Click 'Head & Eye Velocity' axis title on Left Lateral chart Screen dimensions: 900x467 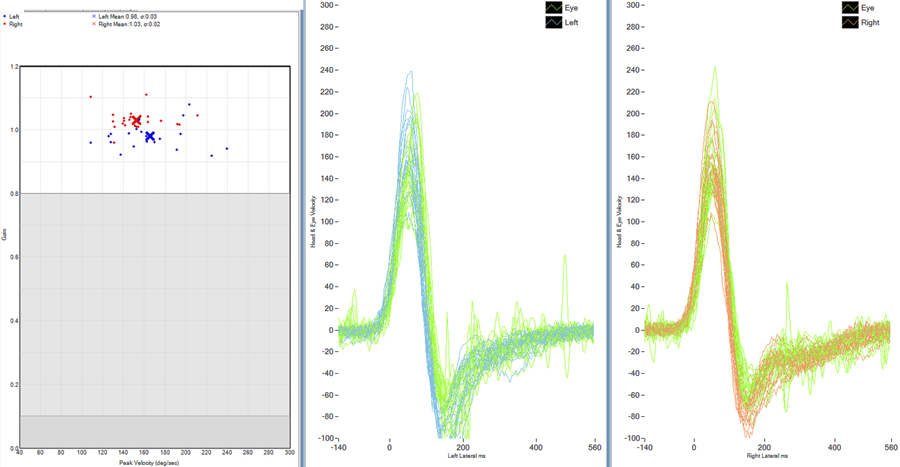point(313,221)
